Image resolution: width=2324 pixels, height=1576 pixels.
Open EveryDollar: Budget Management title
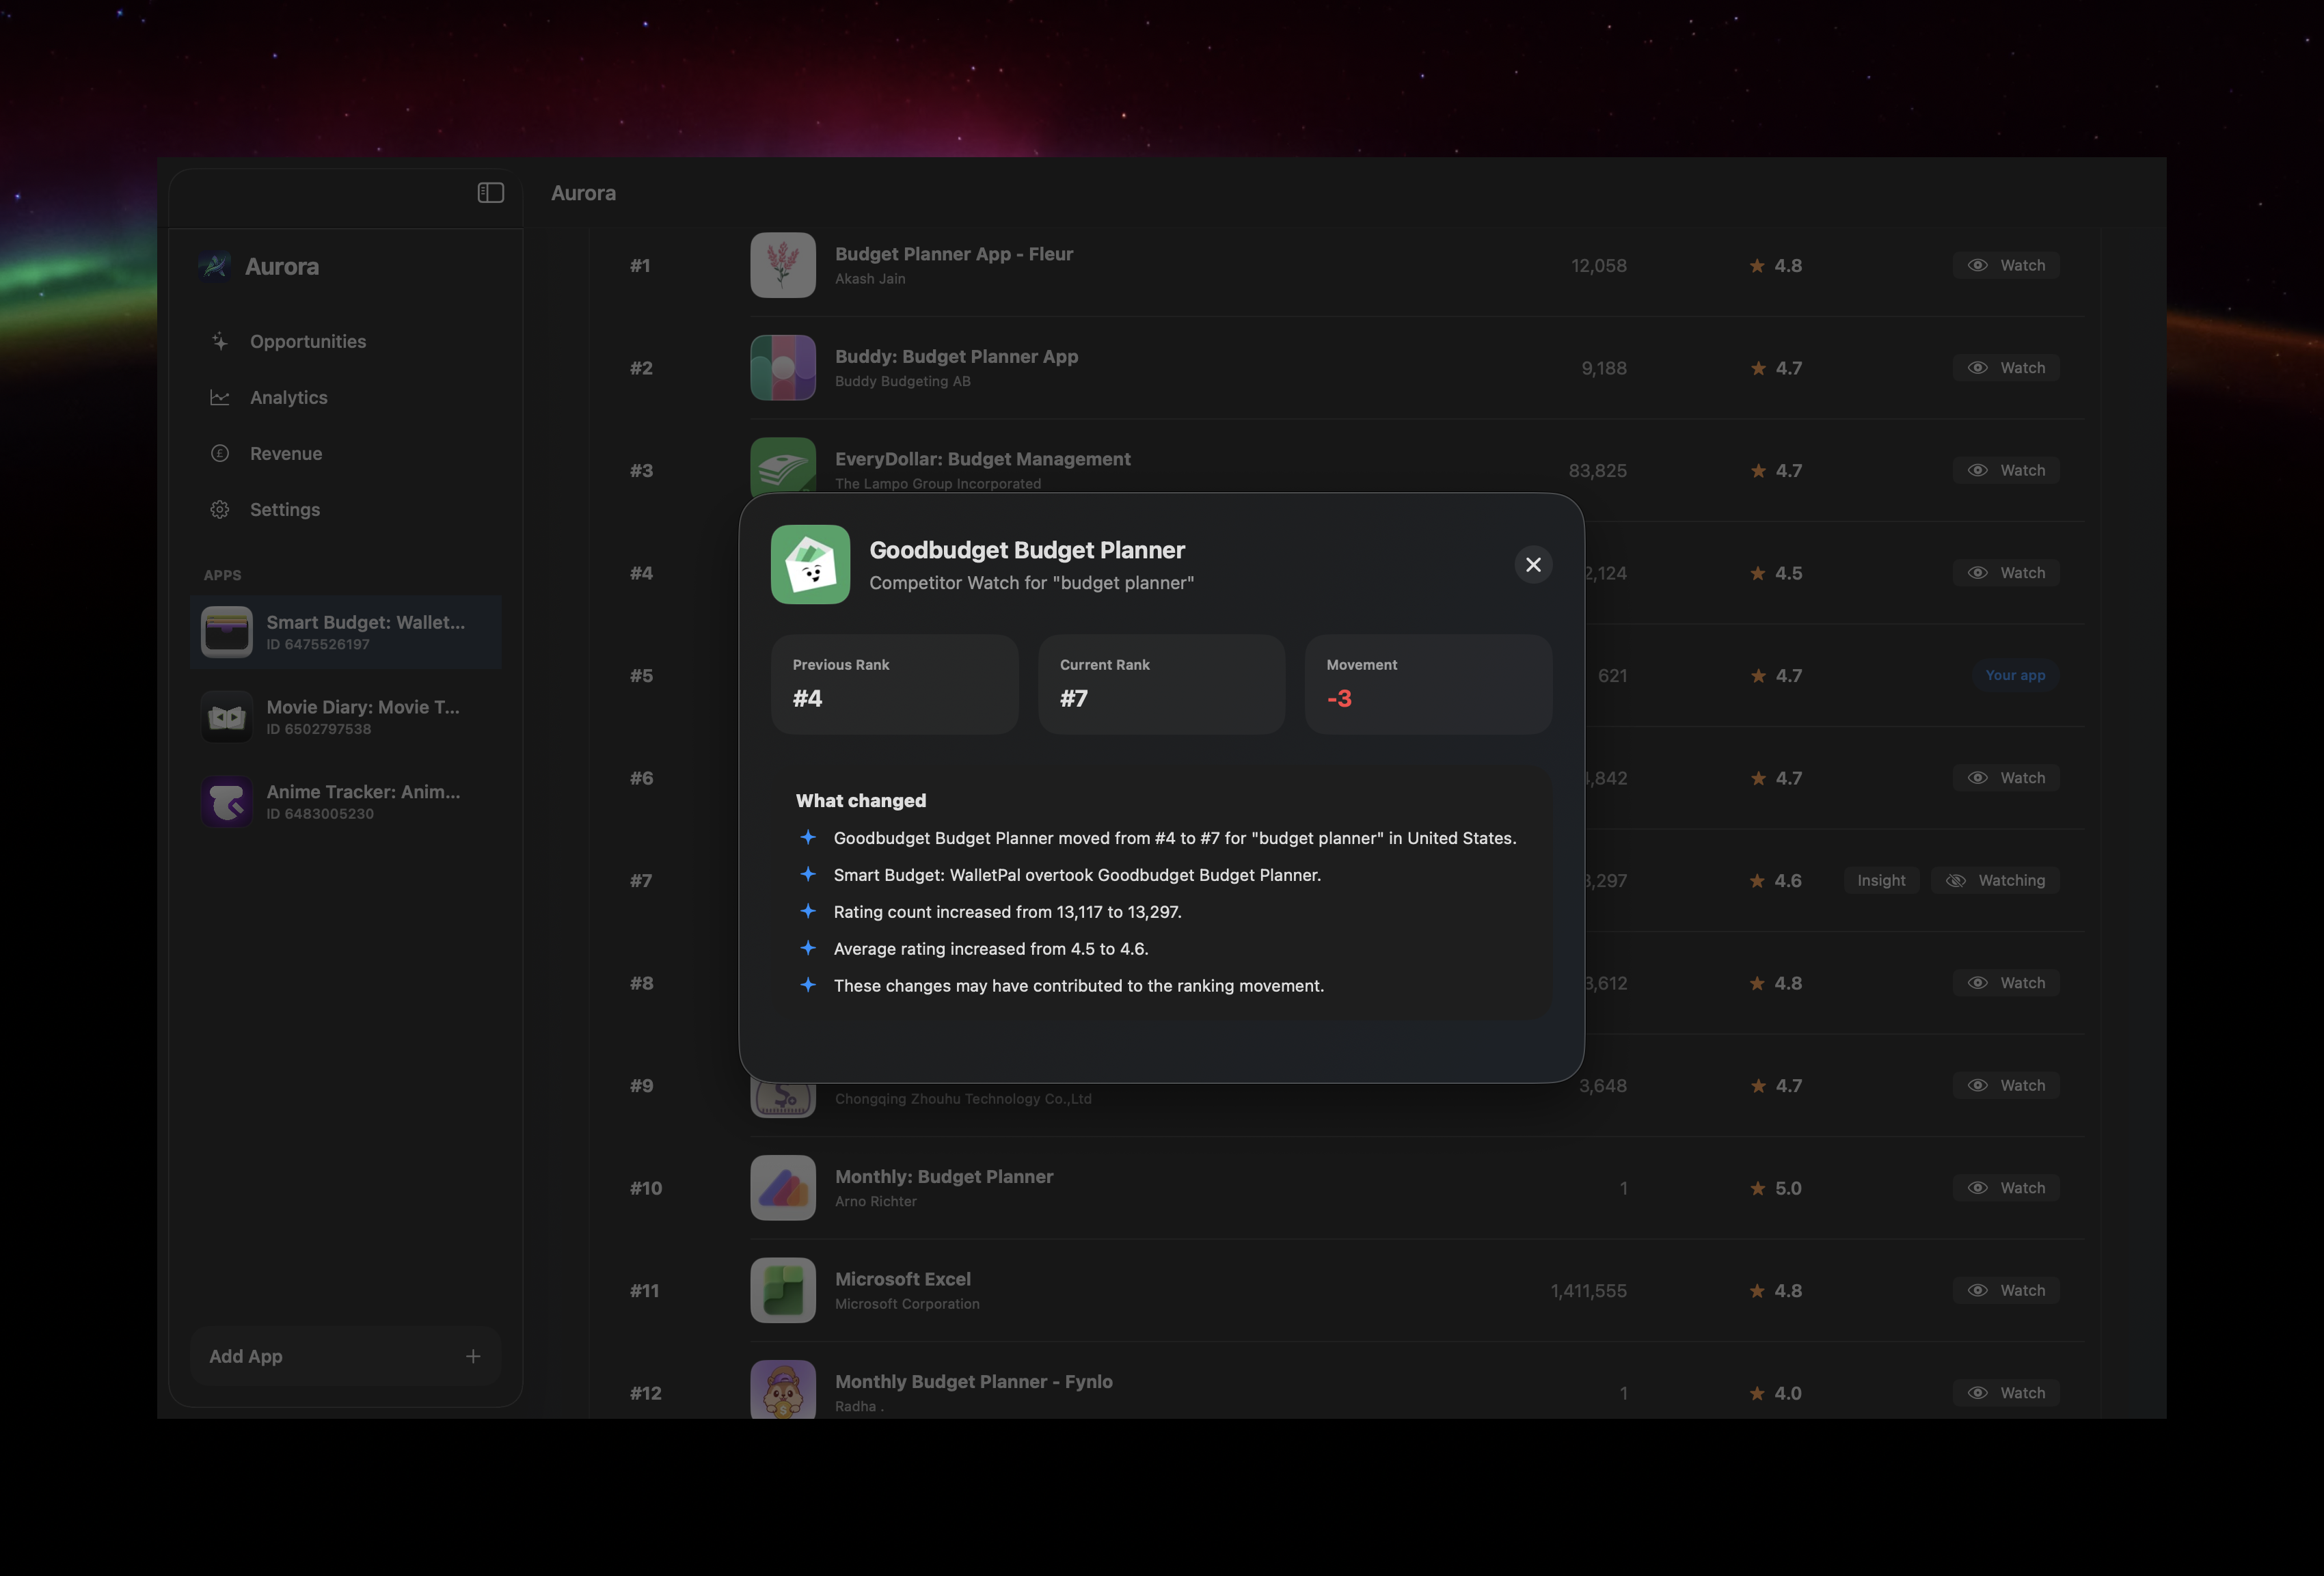point(982,459)
